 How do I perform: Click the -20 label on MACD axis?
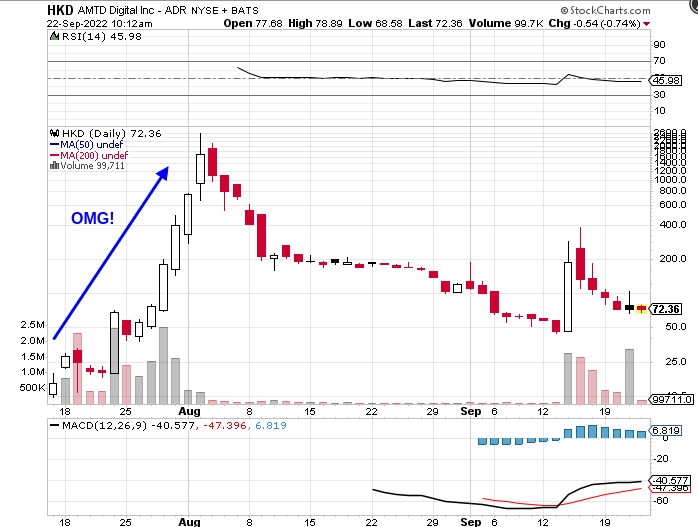pyautogui.click(x=662, y=458)
